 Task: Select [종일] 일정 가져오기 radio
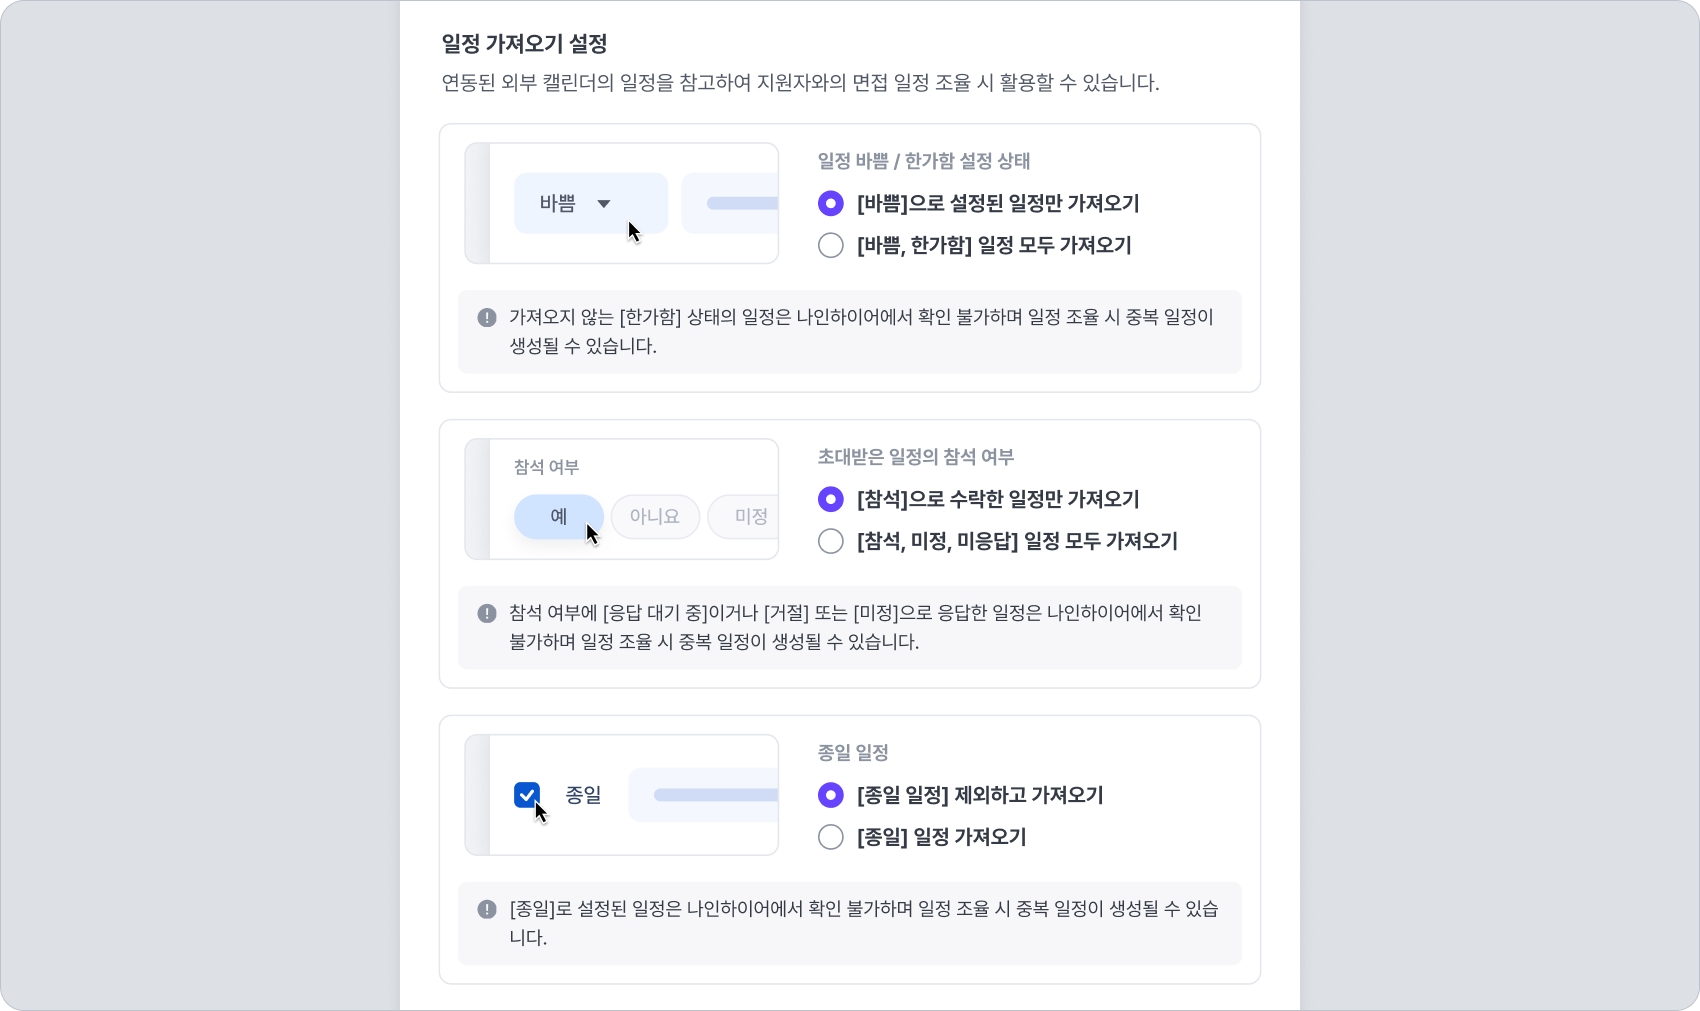[831, 837]
